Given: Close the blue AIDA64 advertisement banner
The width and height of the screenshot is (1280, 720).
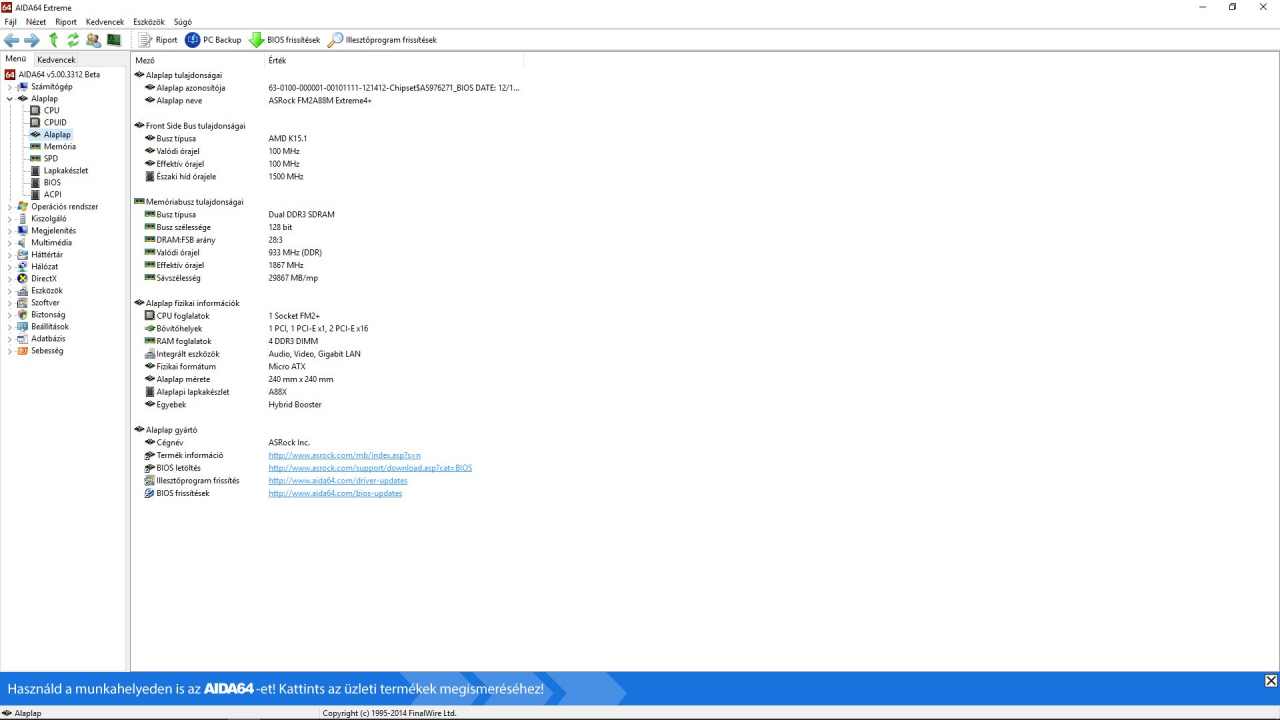Looking at the screenshot, I should click(1270, 681).
